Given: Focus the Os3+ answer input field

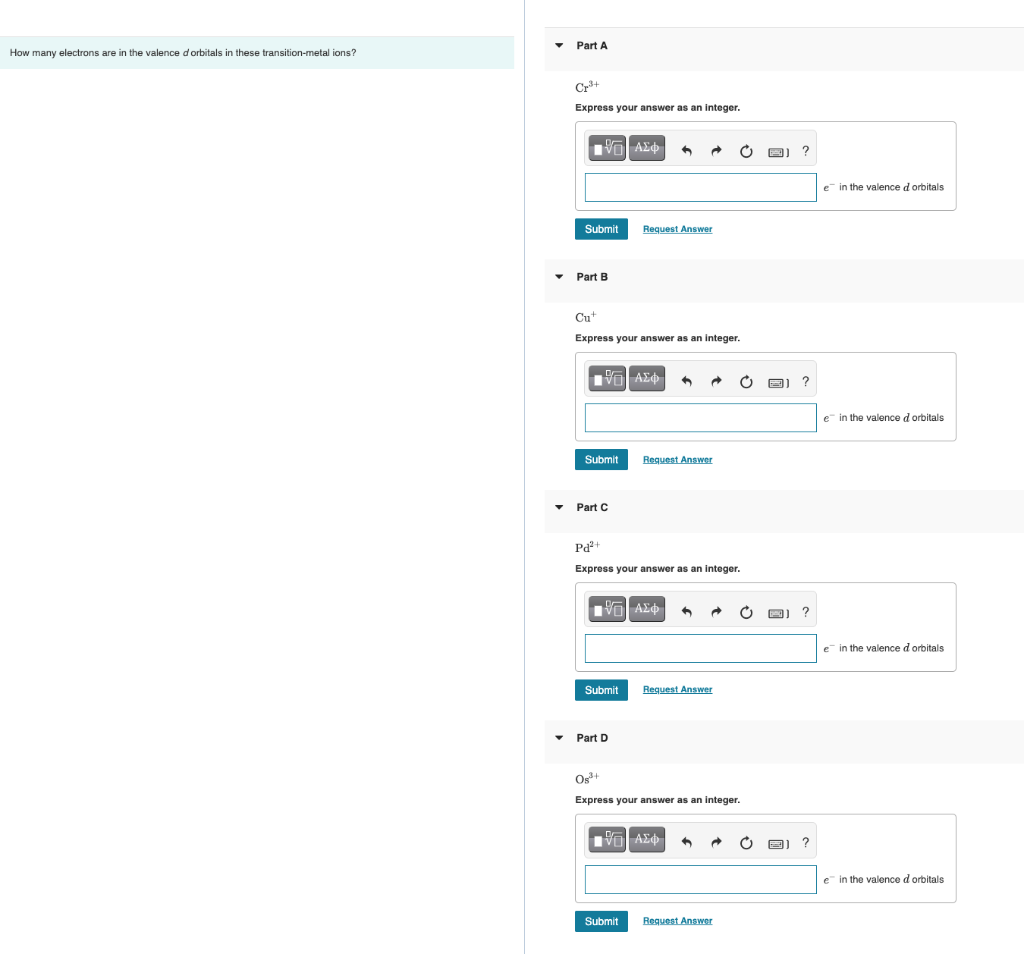Looking at the screenshot, I should pyautogui.click(x=701, y=880).
